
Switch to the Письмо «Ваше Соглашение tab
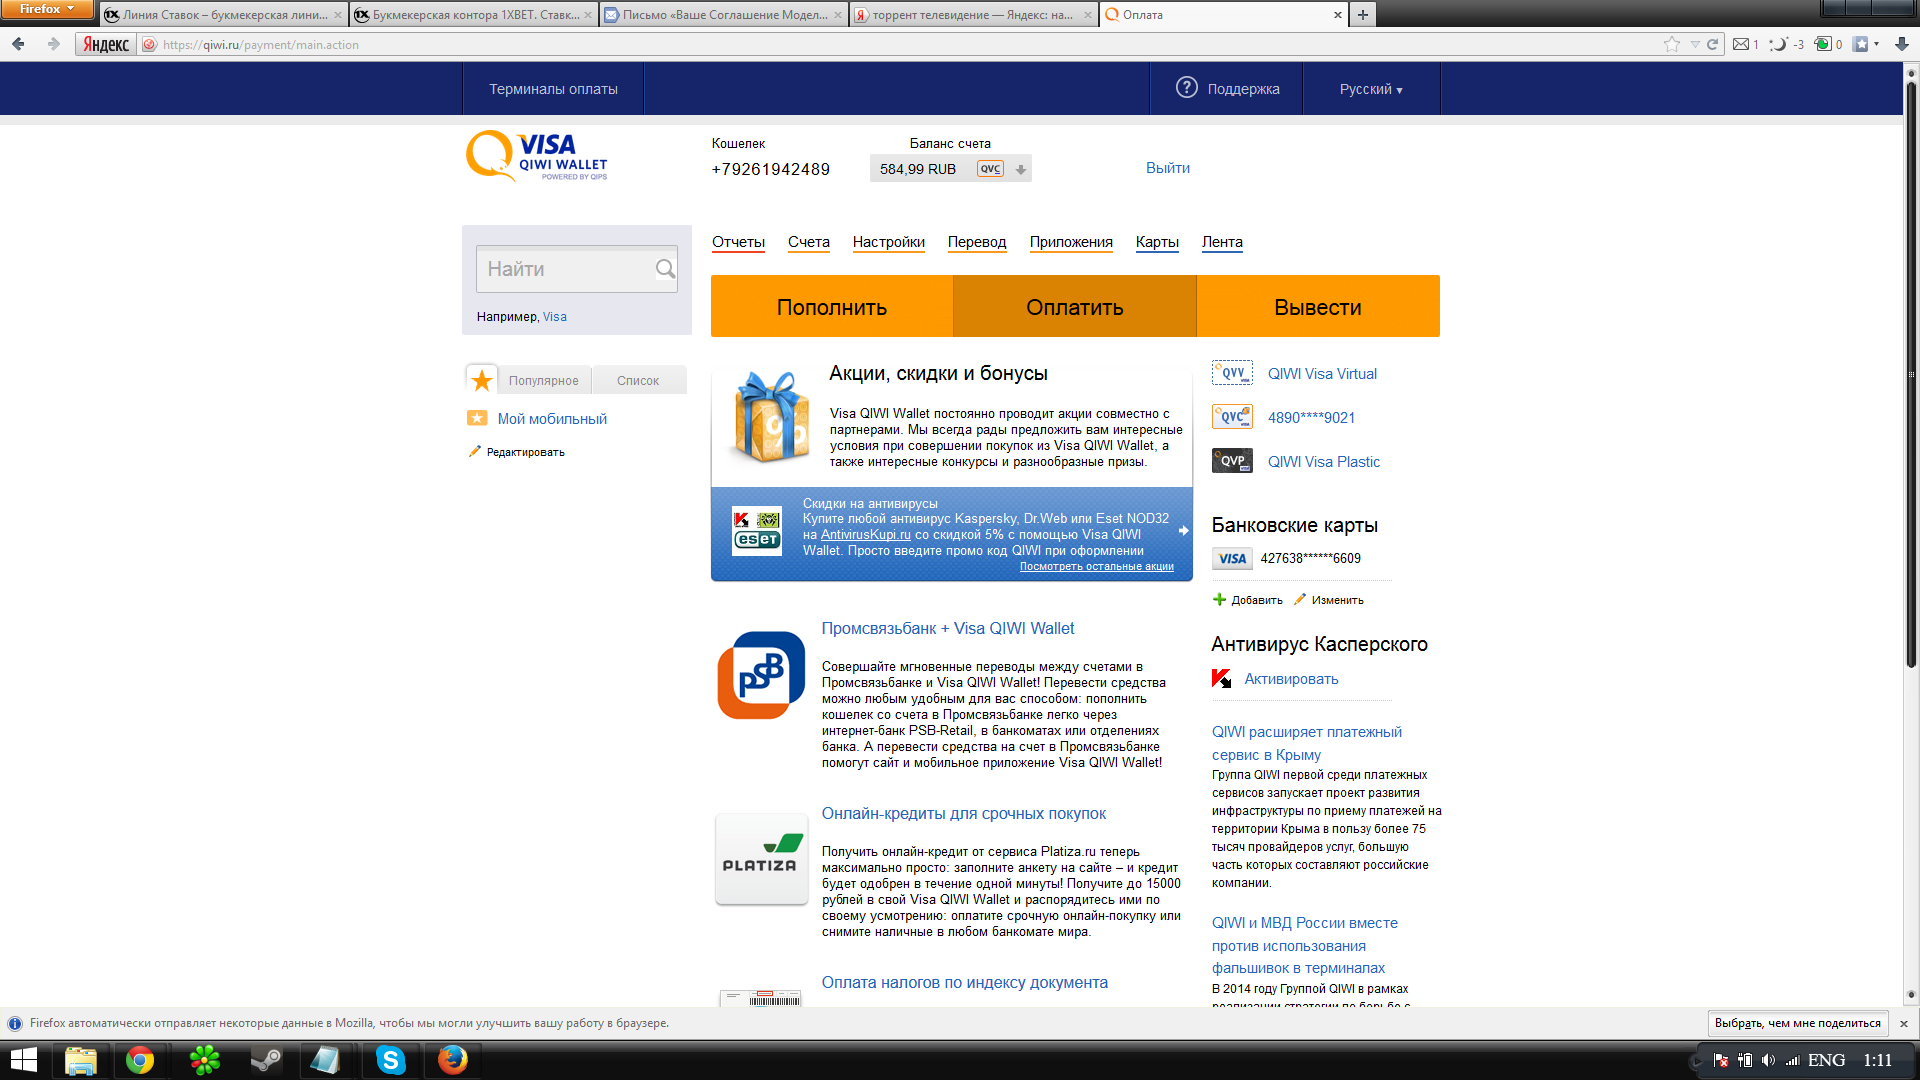(x=723, y=15)
